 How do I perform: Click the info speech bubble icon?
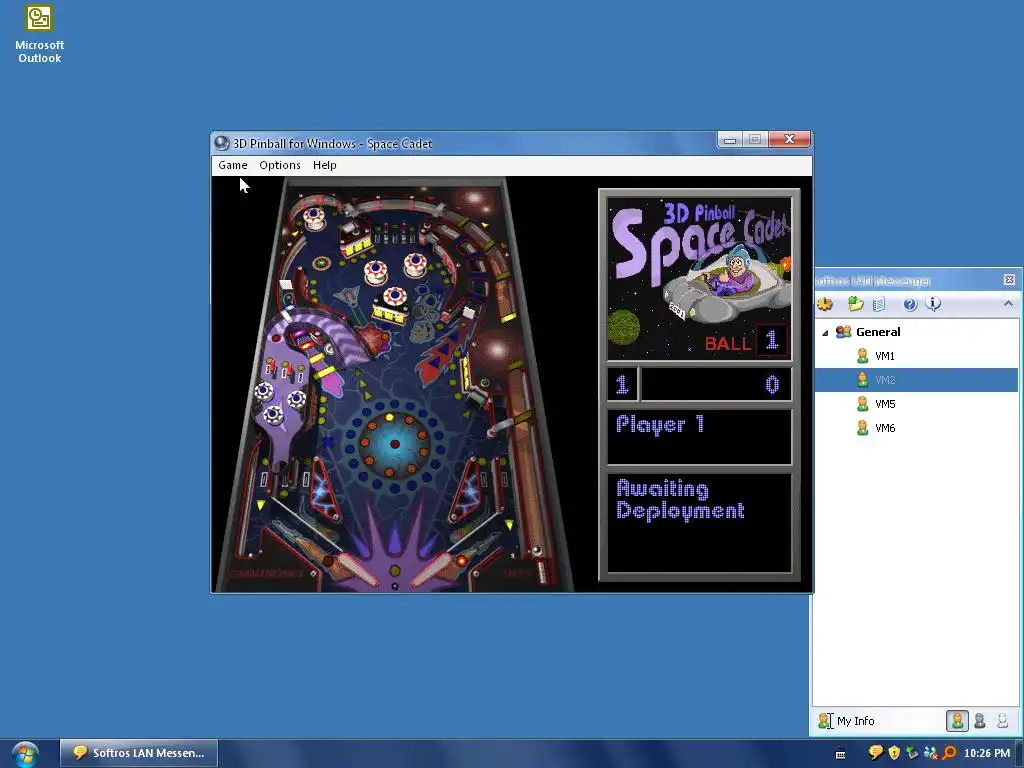pos(934,304)
